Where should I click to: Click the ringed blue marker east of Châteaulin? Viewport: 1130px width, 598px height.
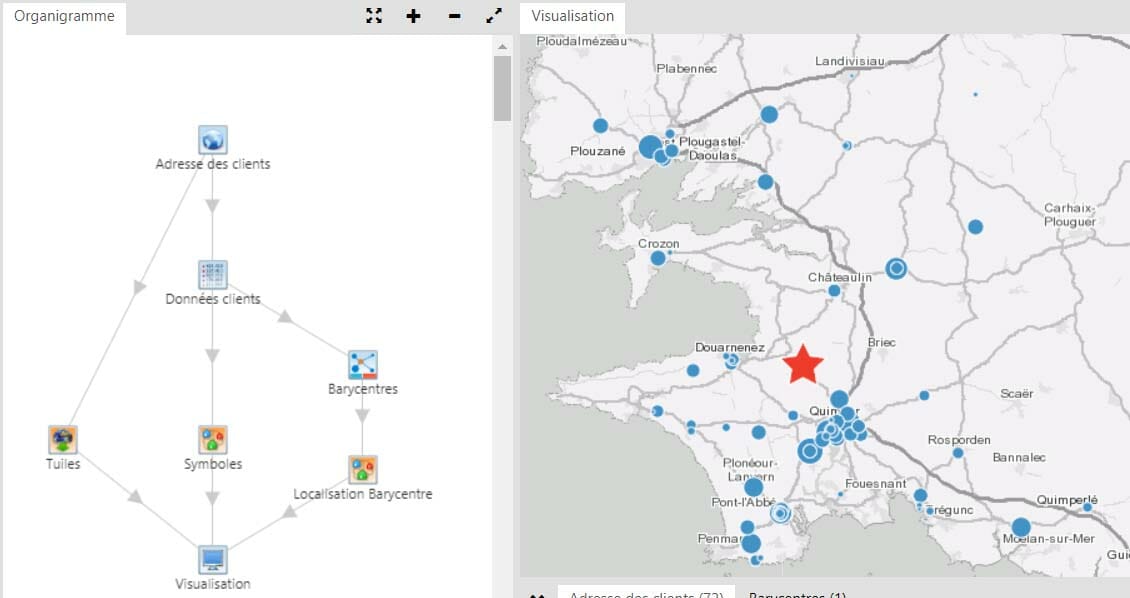896,268
